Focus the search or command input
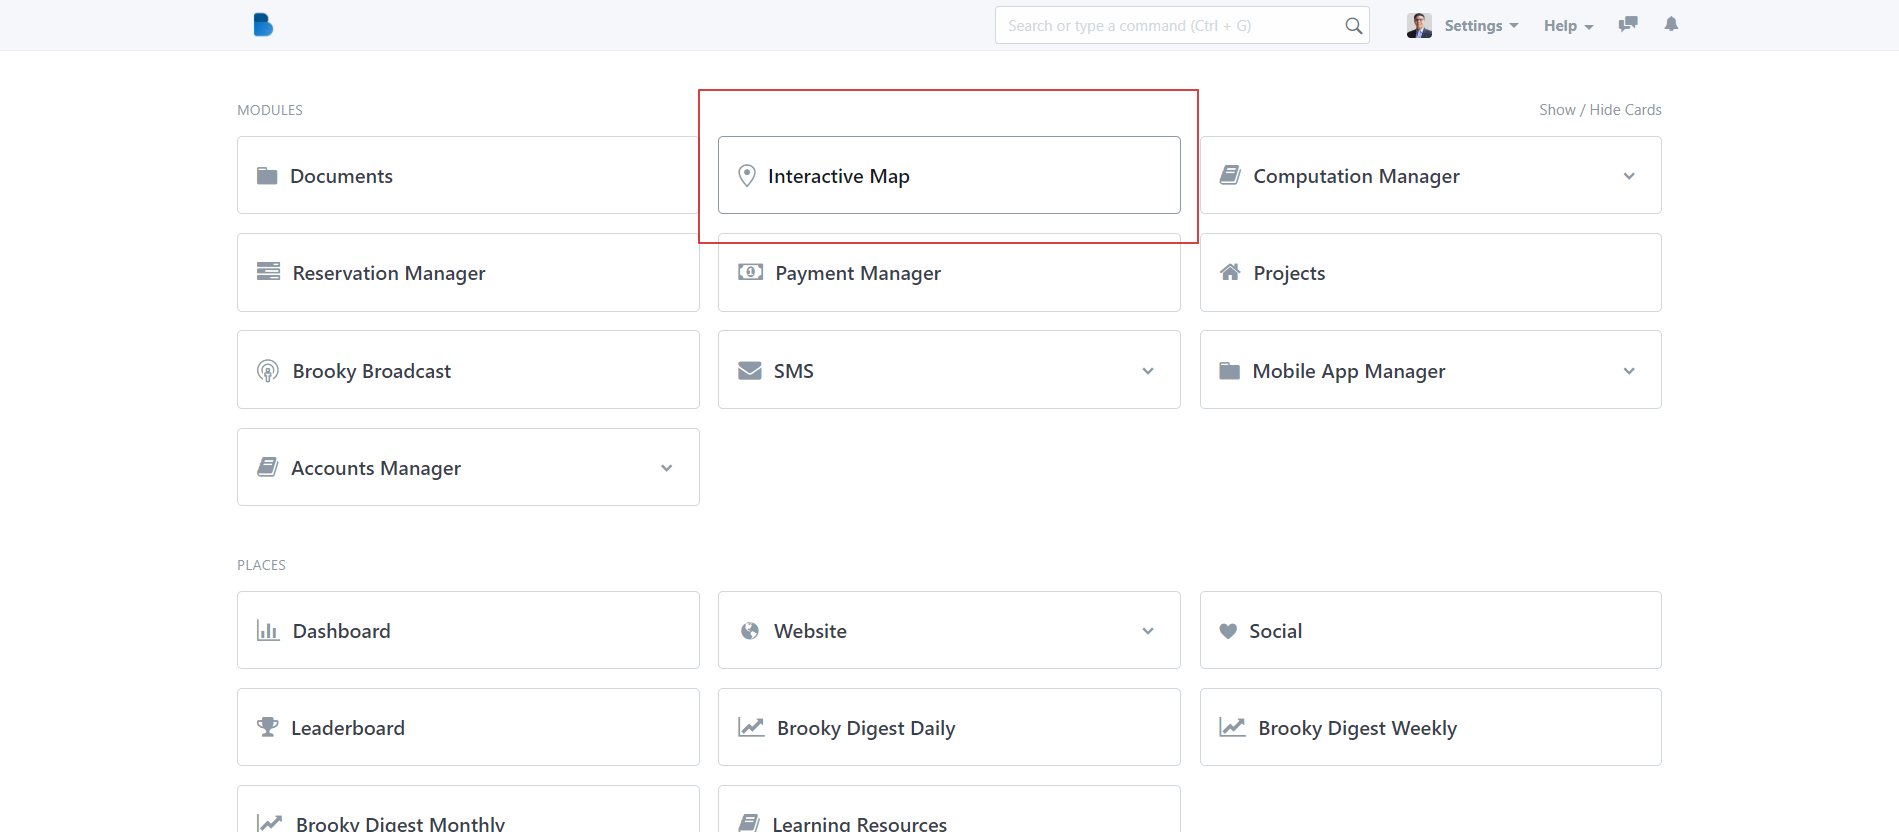 pyautogui.click(x=1170, y=26)
